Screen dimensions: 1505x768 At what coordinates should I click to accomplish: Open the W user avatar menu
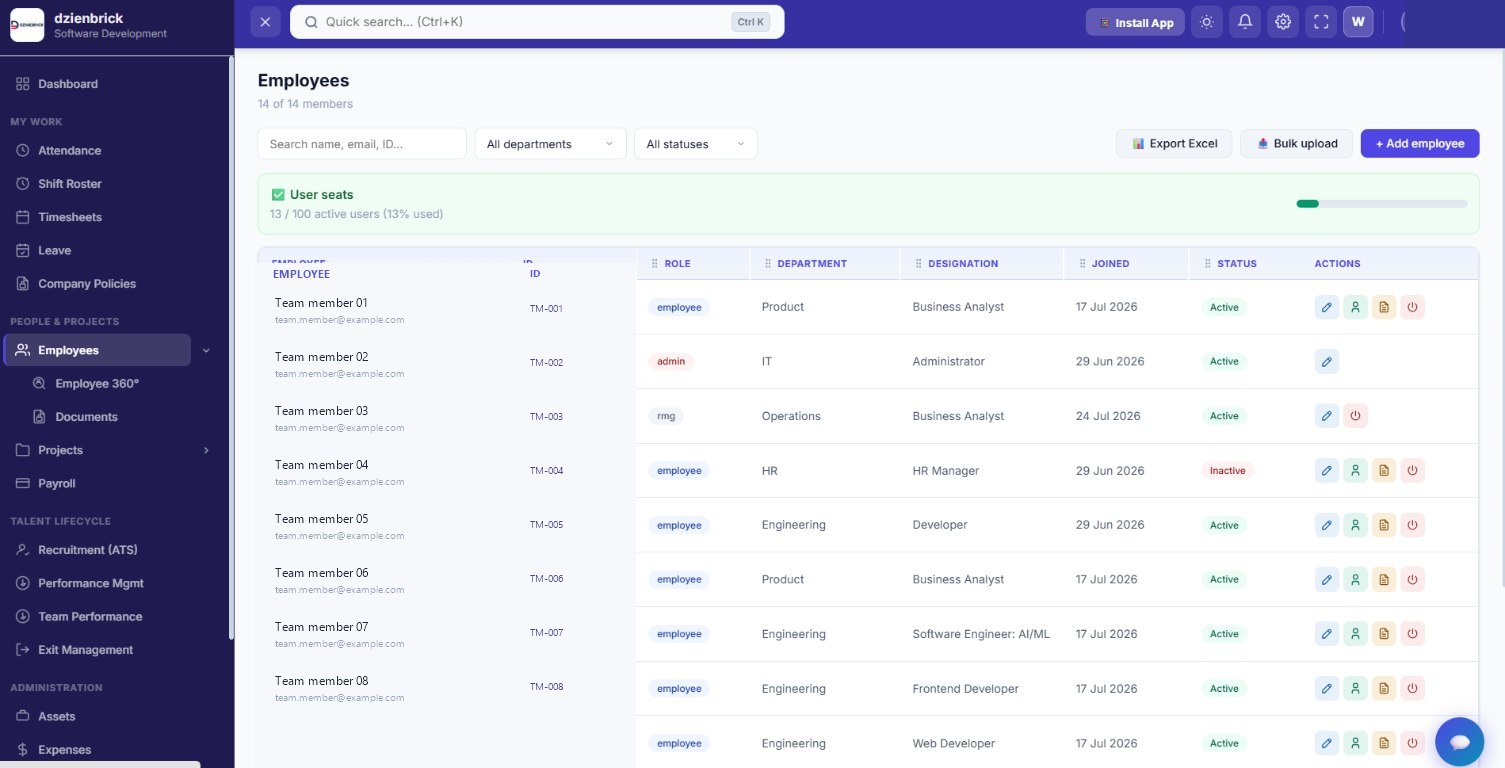[1358, 22]
